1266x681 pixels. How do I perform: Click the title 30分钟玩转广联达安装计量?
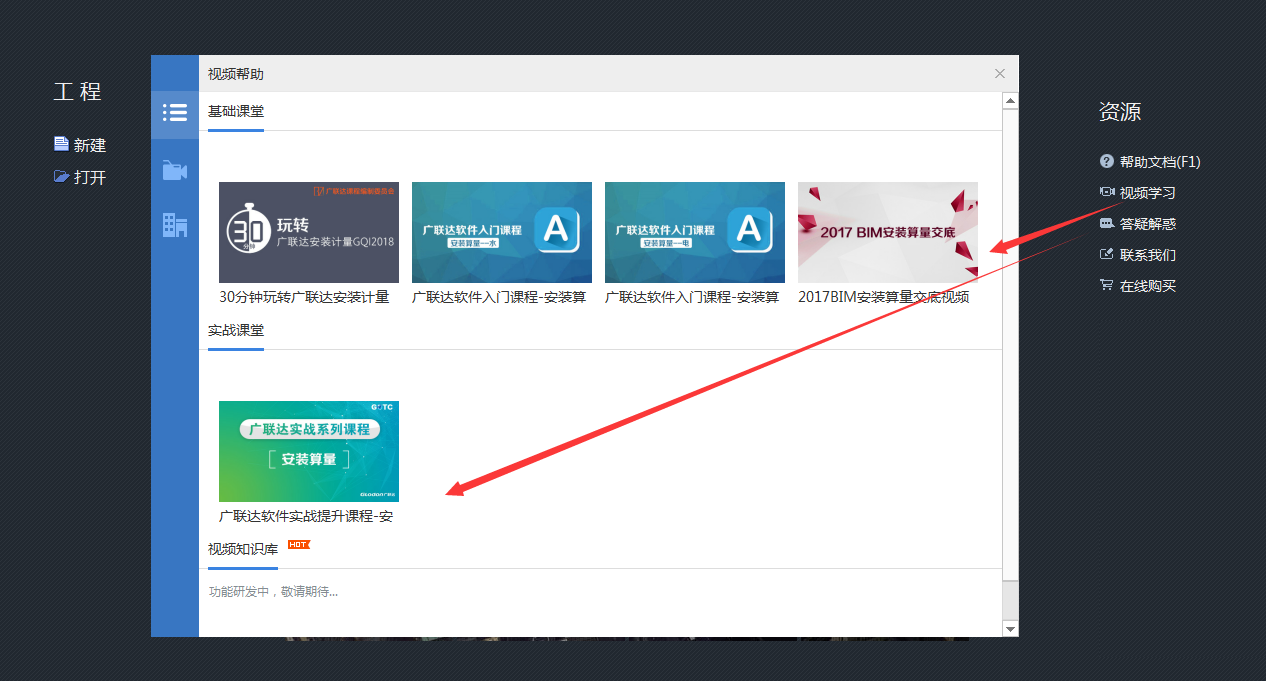pos(304,297)
